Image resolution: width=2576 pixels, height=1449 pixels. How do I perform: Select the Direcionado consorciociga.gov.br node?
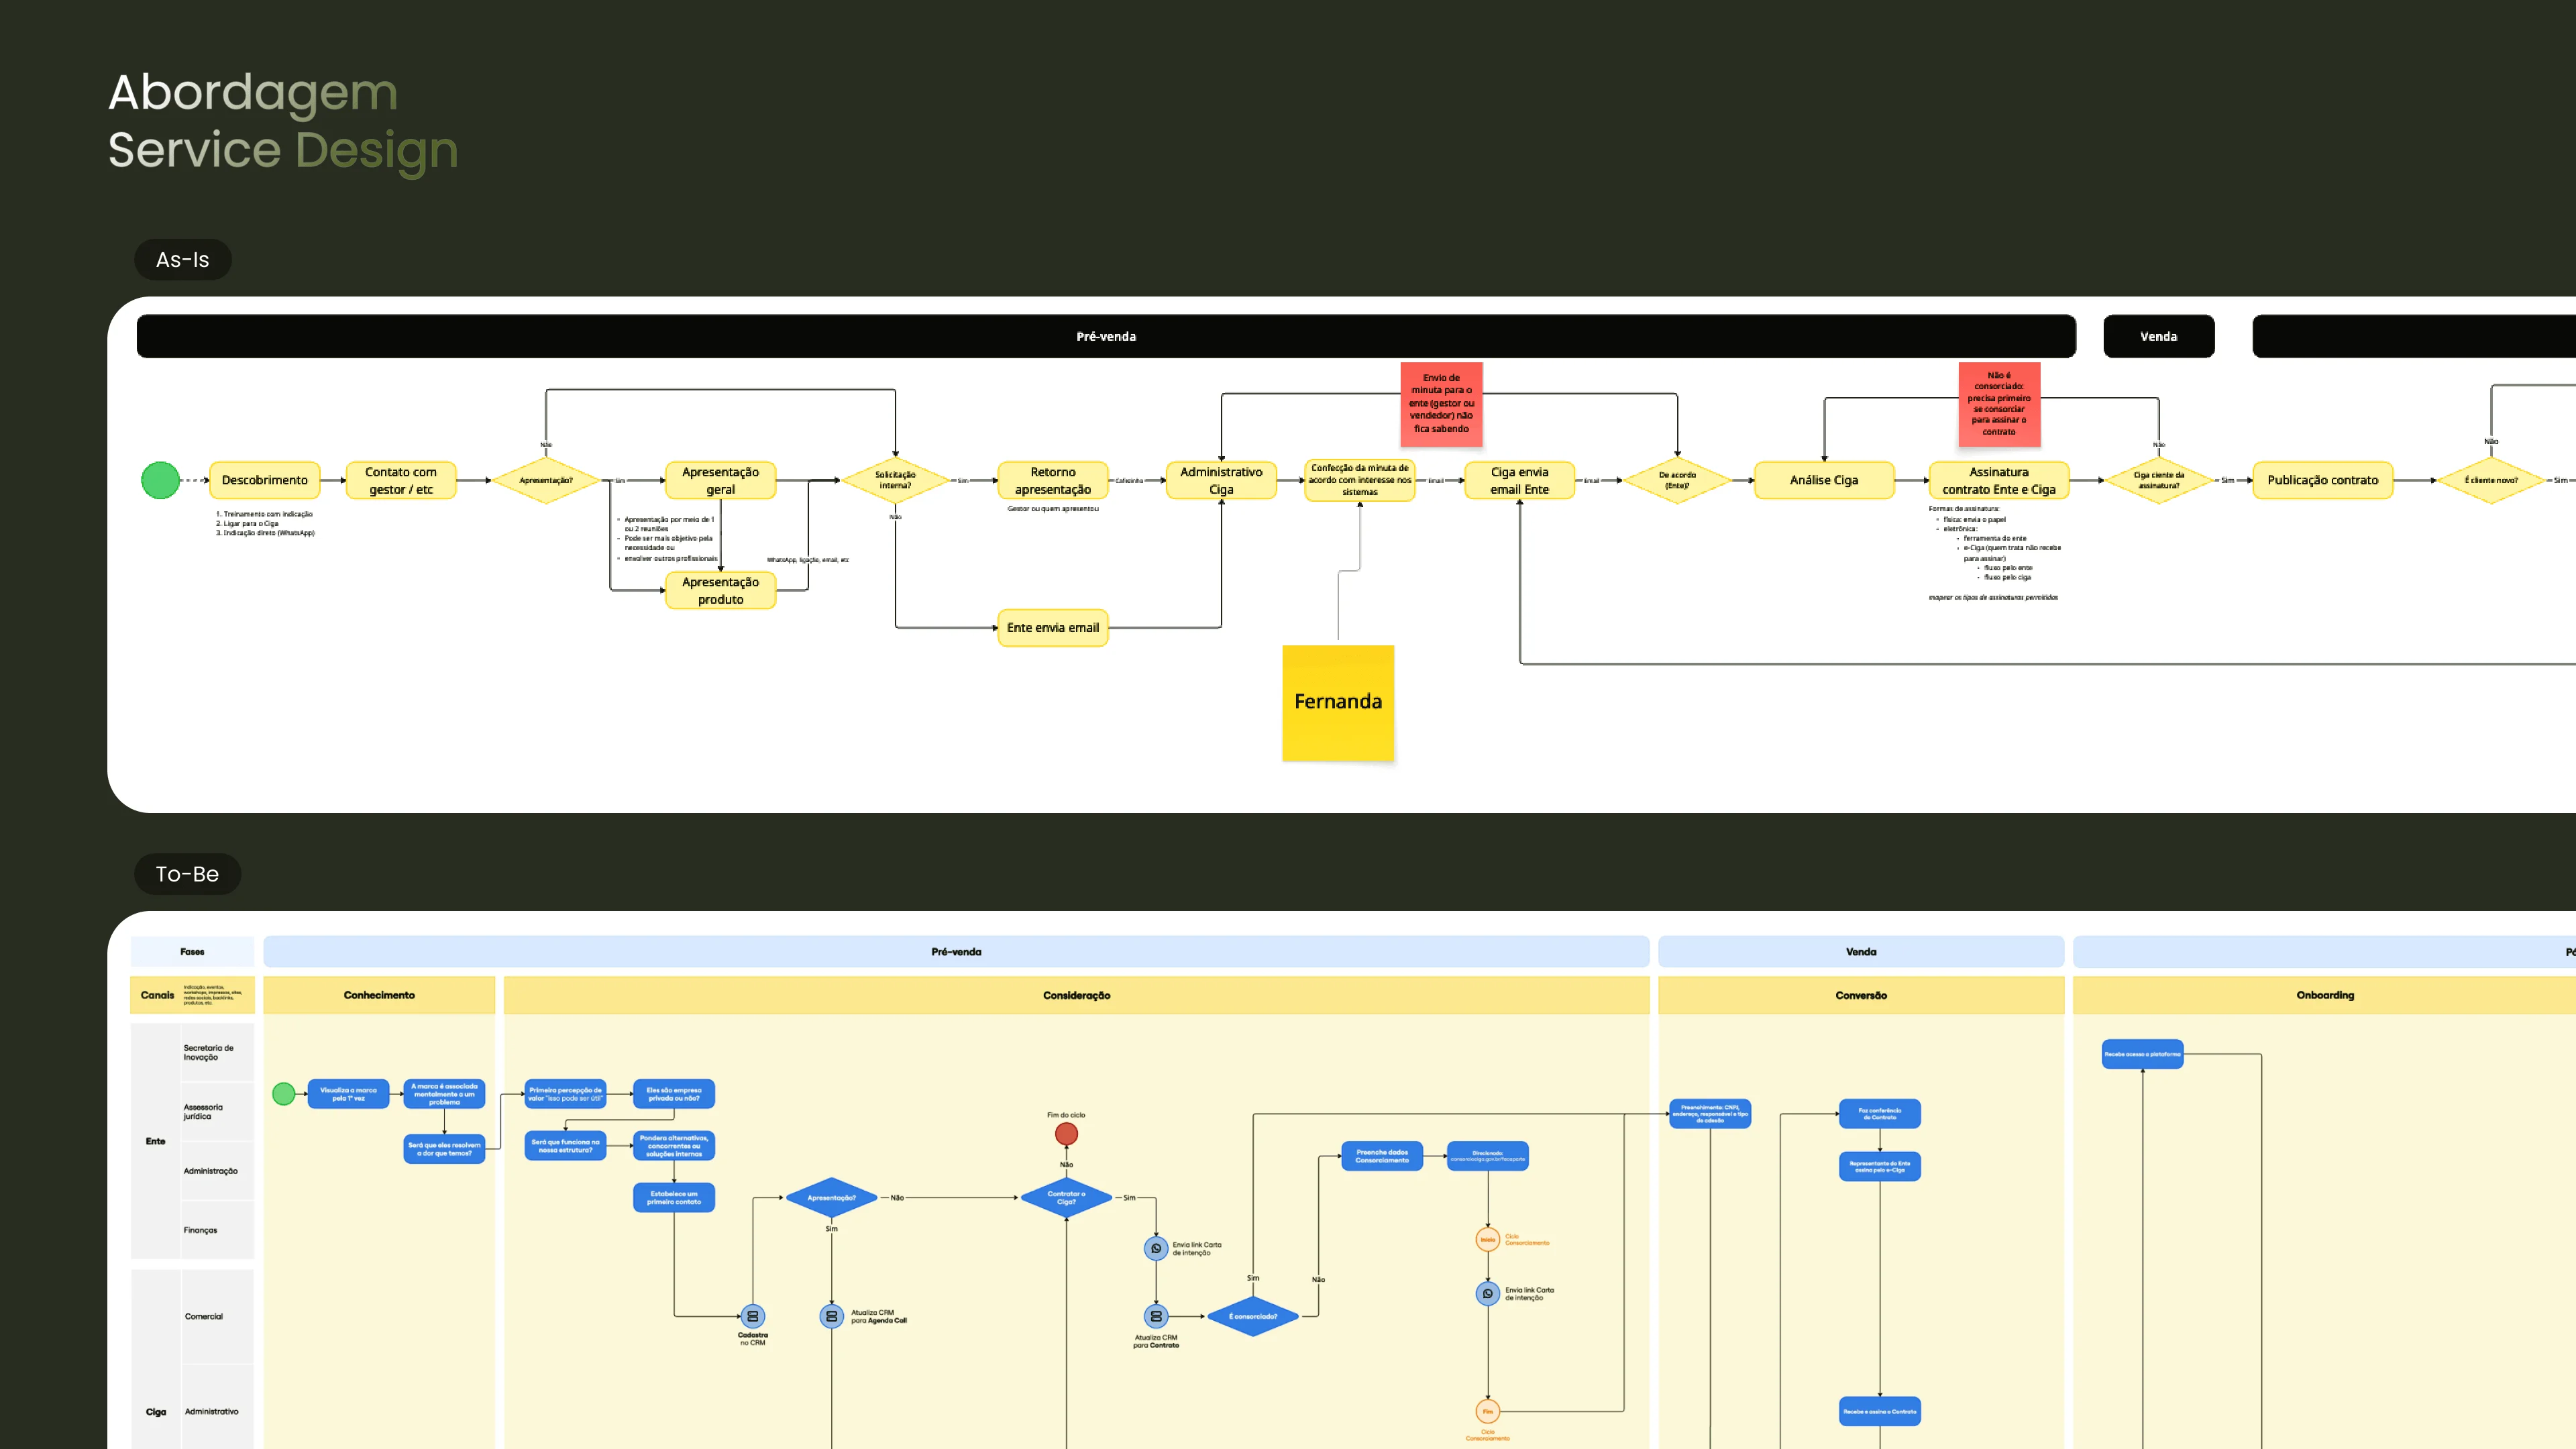(x=1488, y=1156)
